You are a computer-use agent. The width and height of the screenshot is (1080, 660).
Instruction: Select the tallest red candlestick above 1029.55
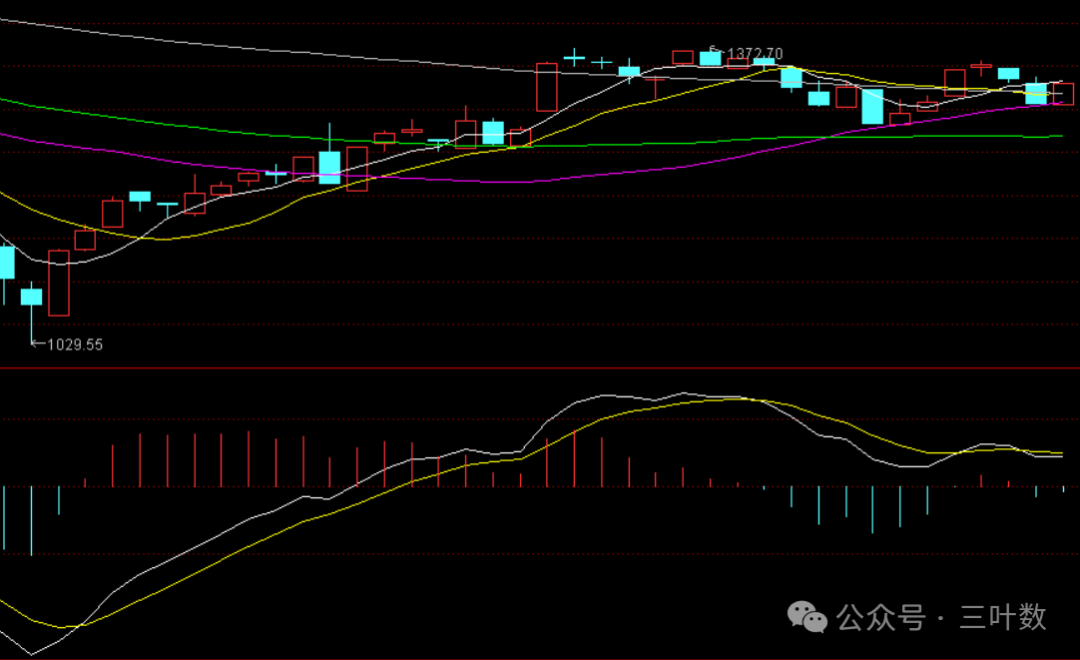click(x=59, y=283)
